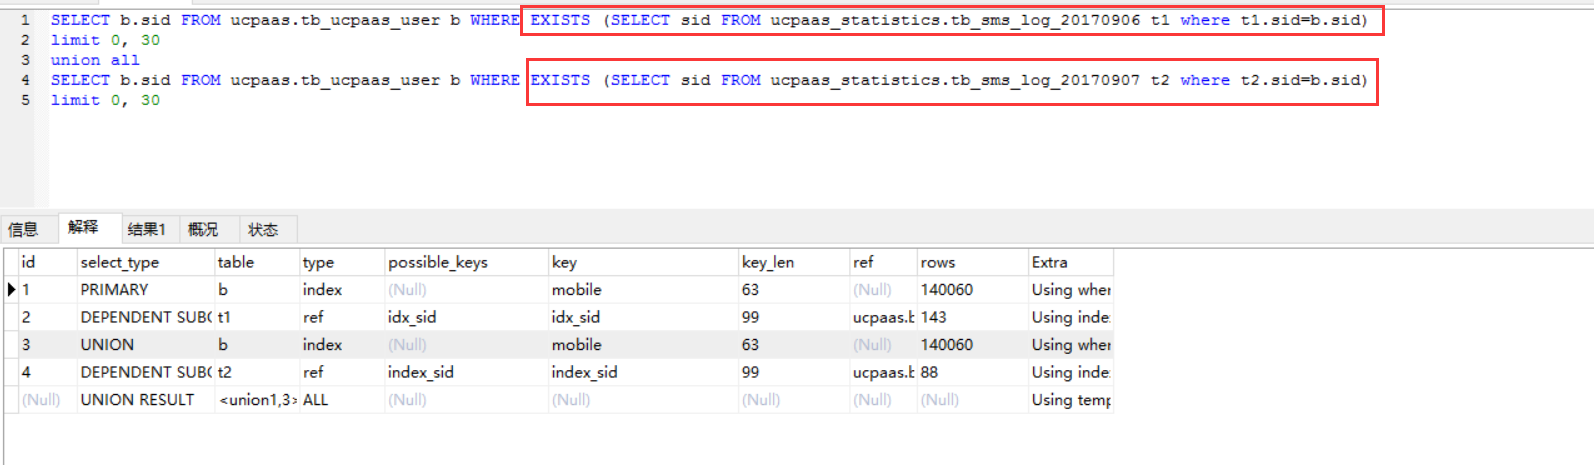Click 140060 in the UNION row
Screen dimensions: 1594x465
(x=972, y=345)
